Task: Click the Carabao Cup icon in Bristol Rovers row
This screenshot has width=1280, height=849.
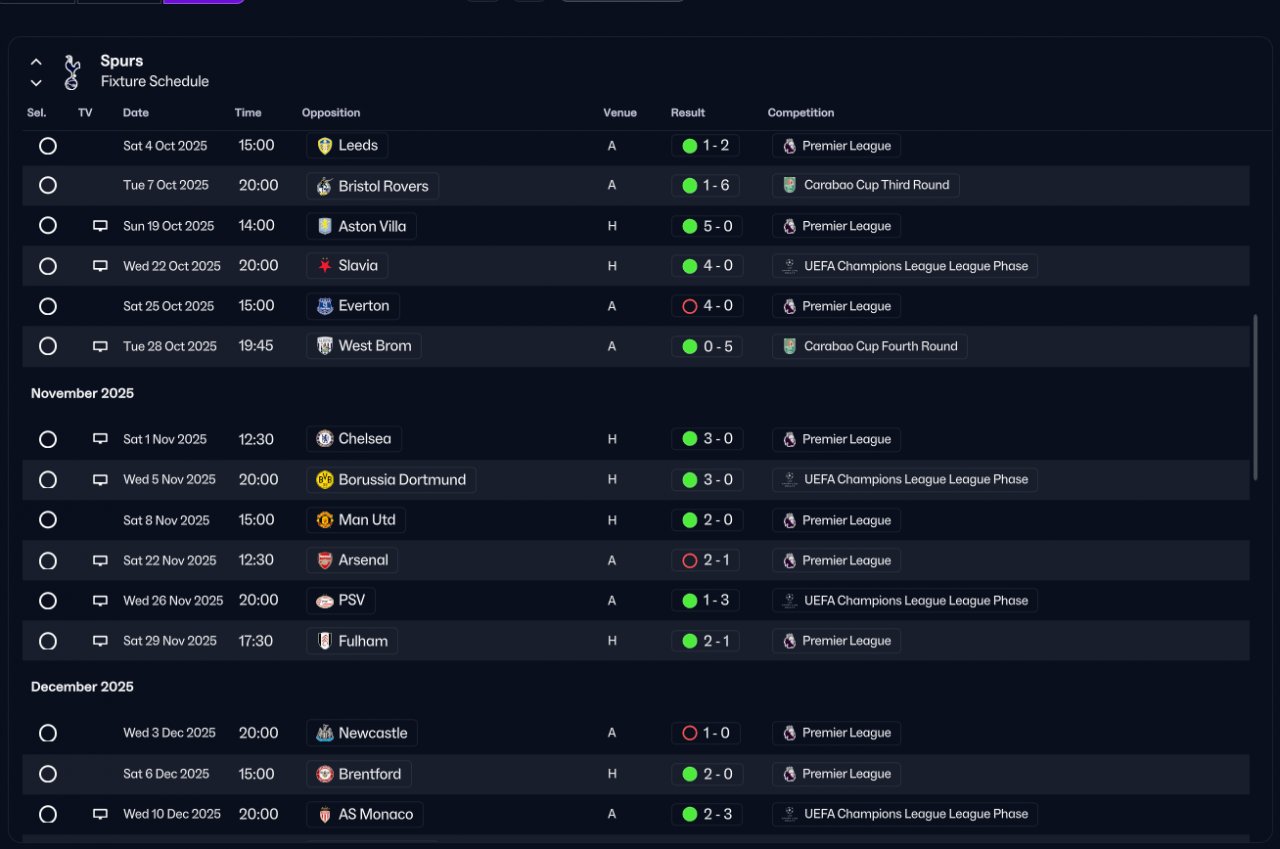Action: coord(790,186)
